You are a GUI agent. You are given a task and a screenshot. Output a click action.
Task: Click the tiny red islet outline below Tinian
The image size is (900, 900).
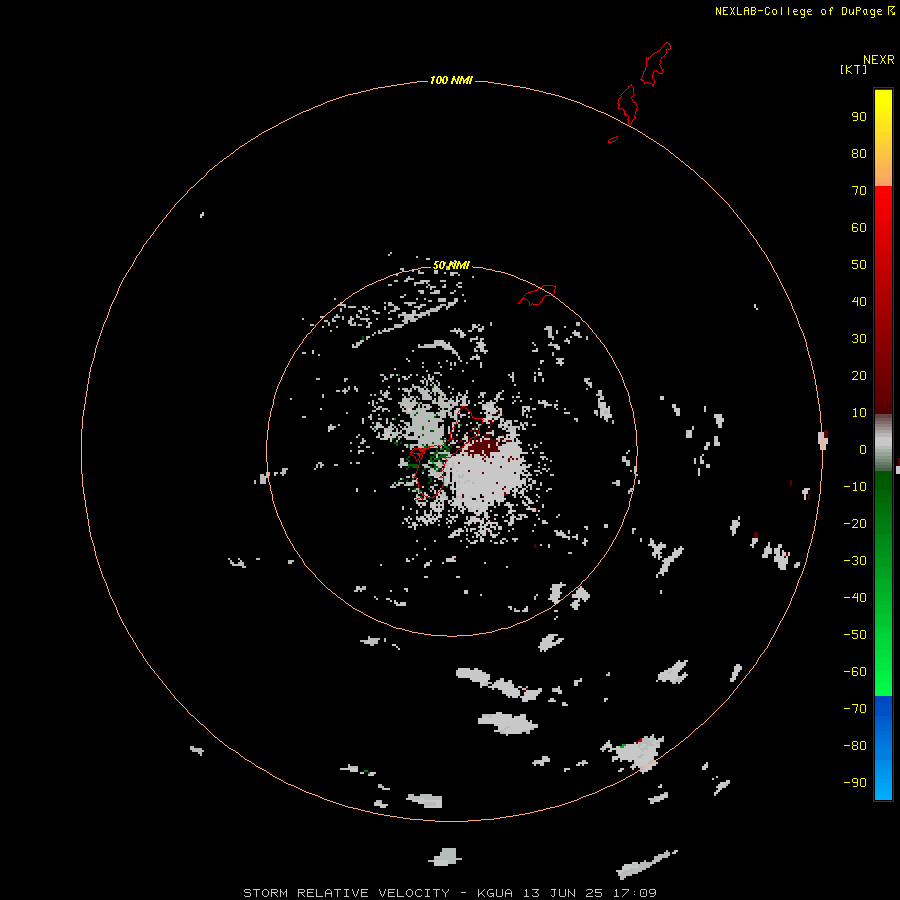[x=613, y=139]
